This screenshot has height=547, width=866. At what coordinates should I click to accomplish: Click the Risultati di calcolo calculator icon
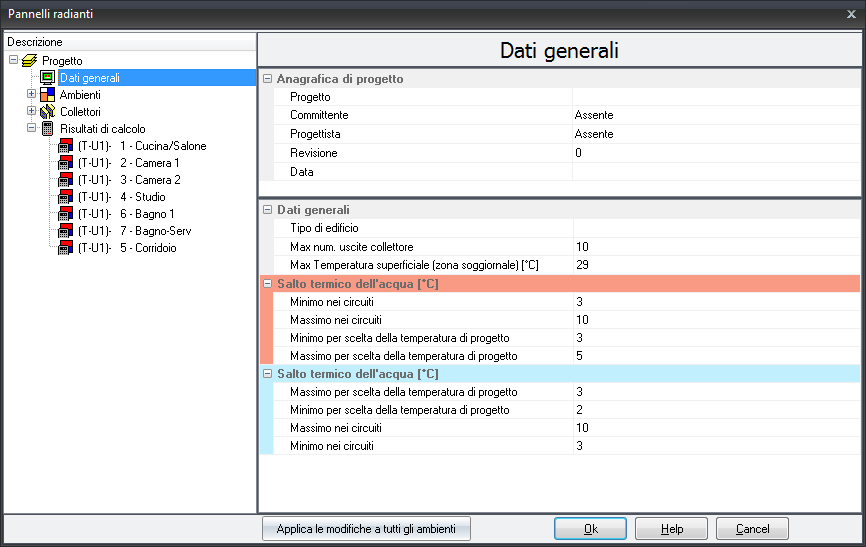click(x=48, y=129)
